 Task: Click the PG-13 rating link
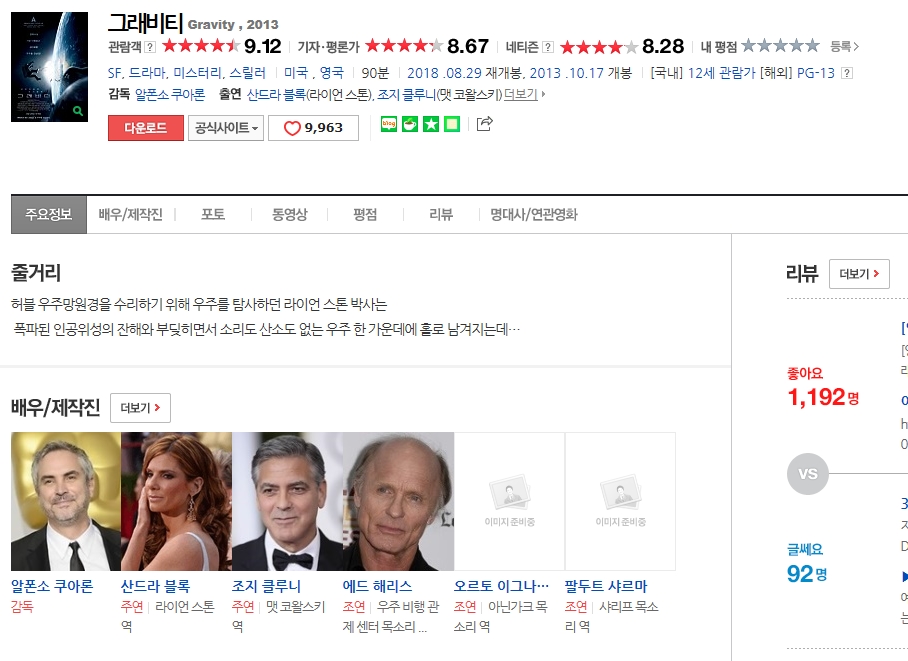click(816, 73)
